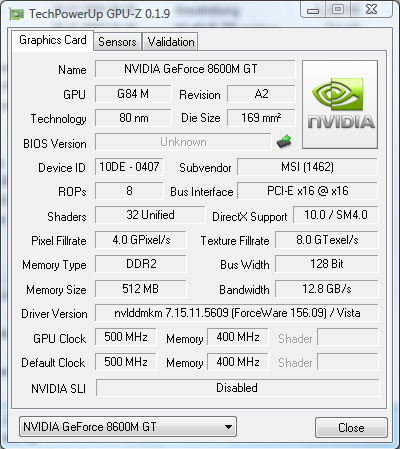Click the Pixel Fillrate field 4.0 GPixel/s

pos(141,240)
